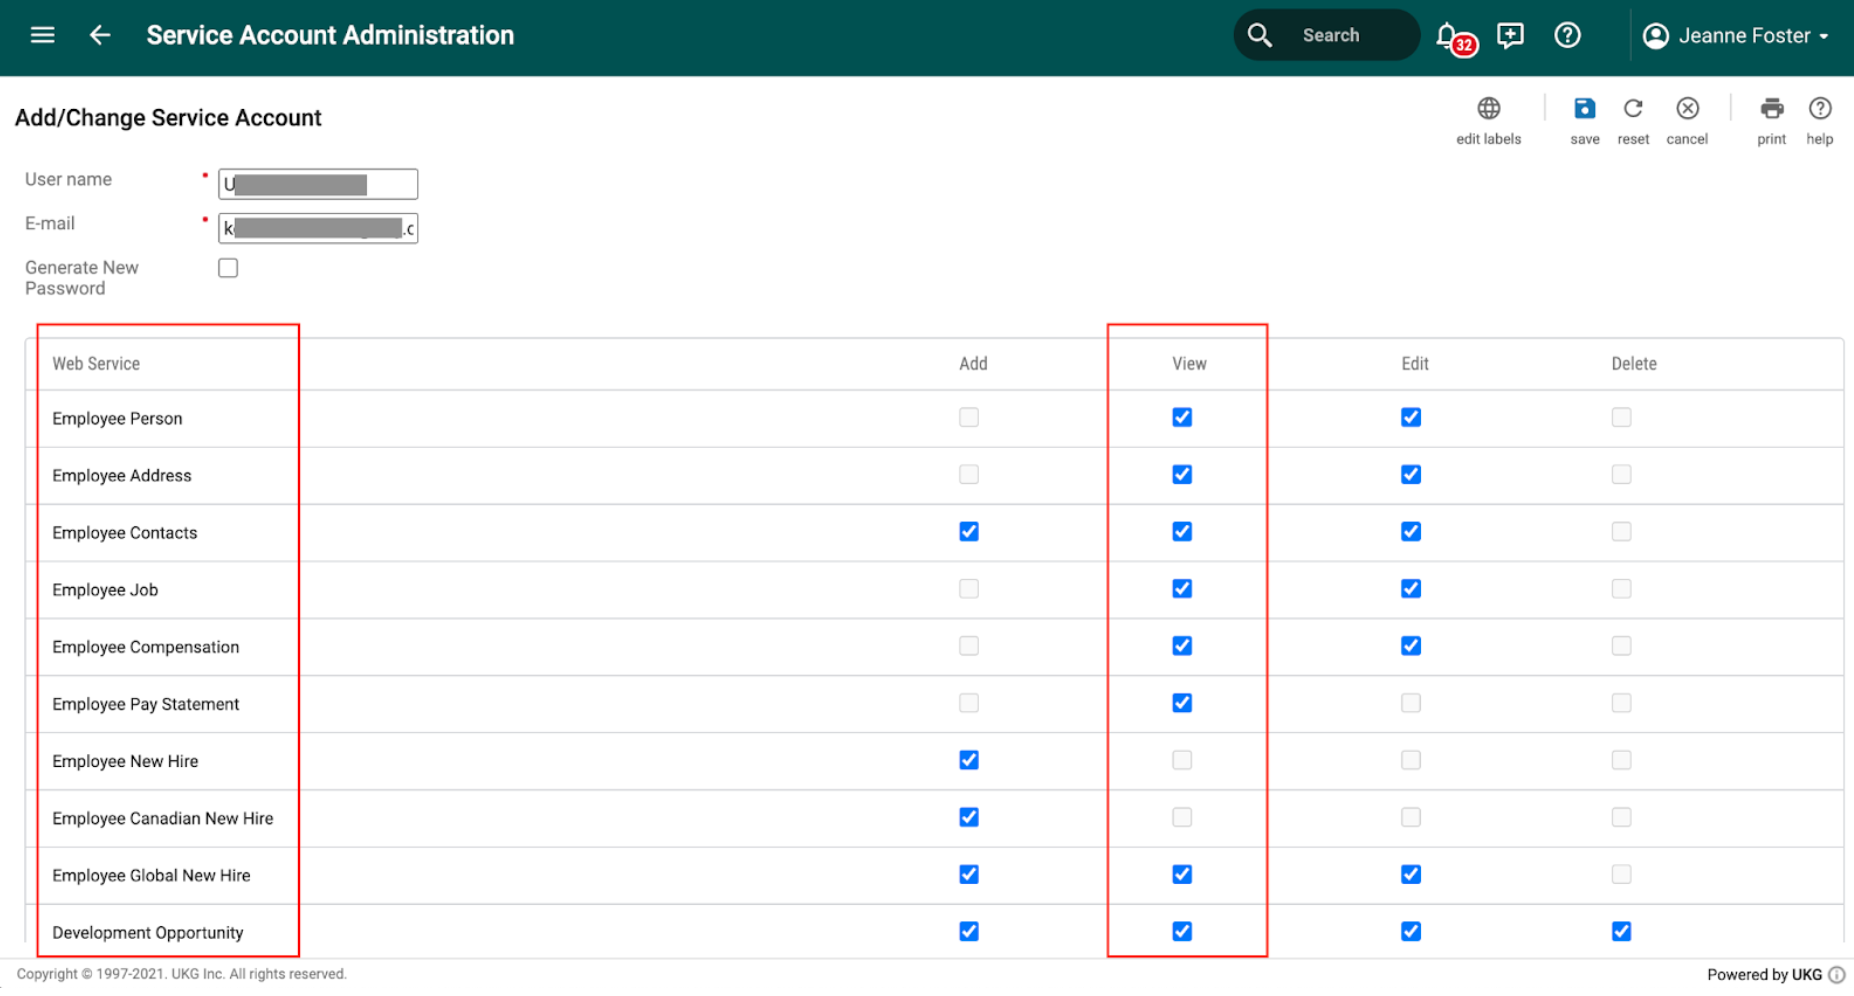Open page help below print toolbar
Image resolution: width=1854 pixels, height=996 pixels.
click(x=1819, y=109)
